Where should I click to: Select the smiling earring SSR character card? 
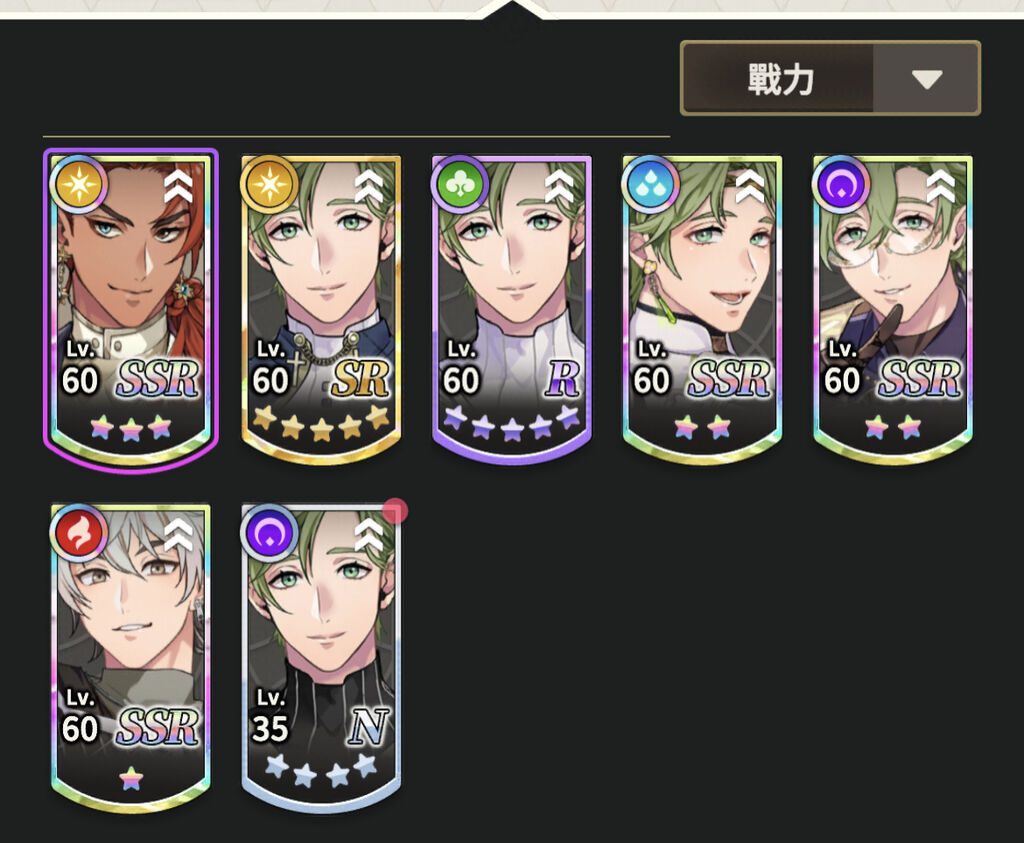tap(703, 310)
